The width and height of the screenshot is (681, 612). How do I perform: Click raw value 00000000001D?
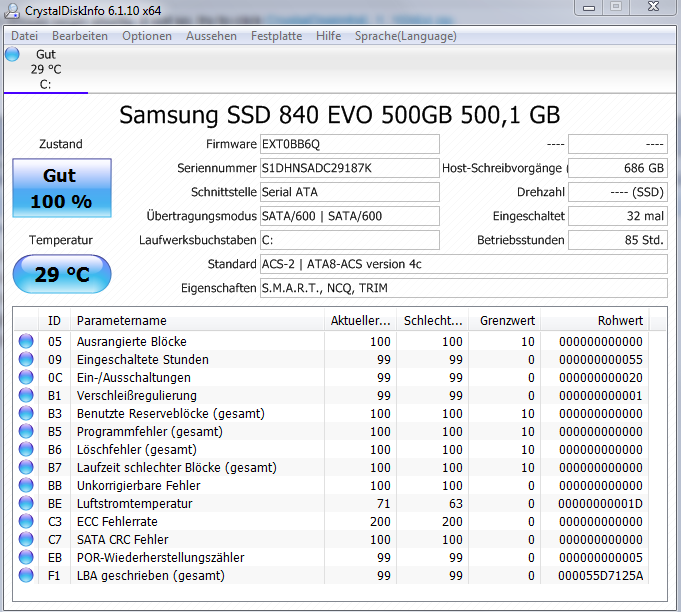pyautogui.click(x=601, y=504)
